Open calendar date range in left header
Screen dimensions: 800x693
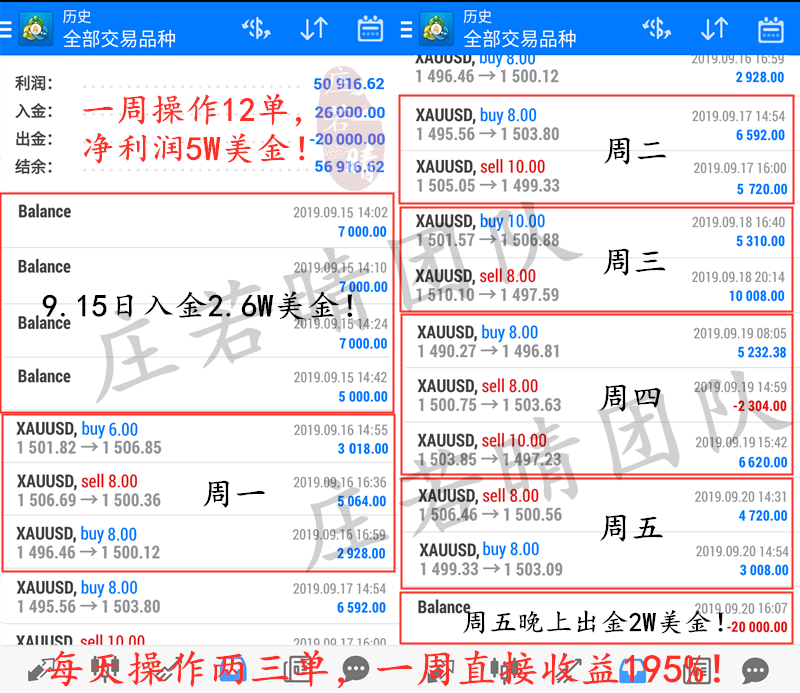click(370, 29)
